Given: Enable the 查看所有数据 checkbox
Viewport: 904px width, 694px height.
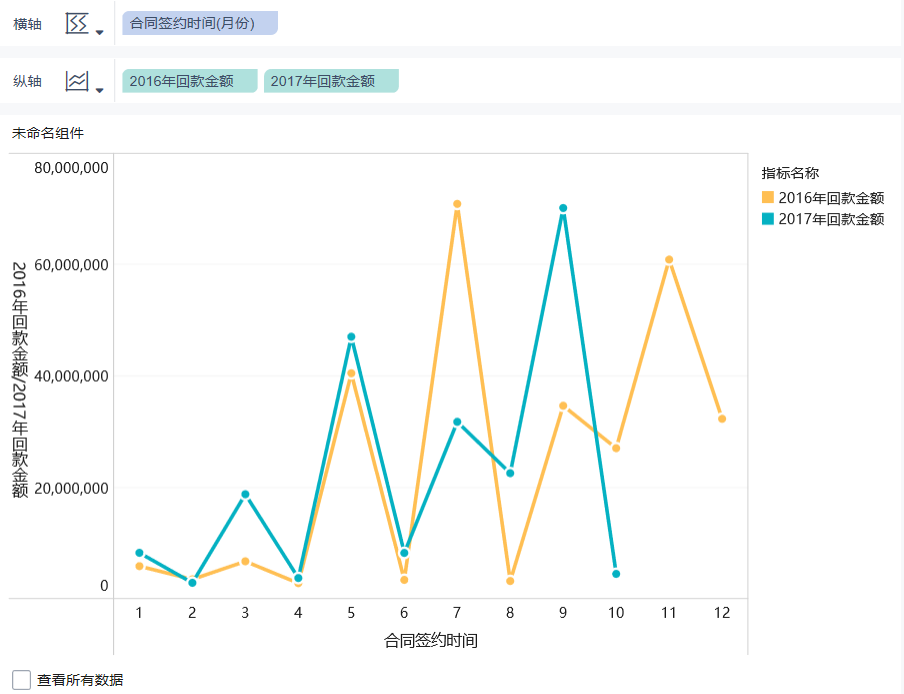Looking at the screenshot, I should pos(21,680).
